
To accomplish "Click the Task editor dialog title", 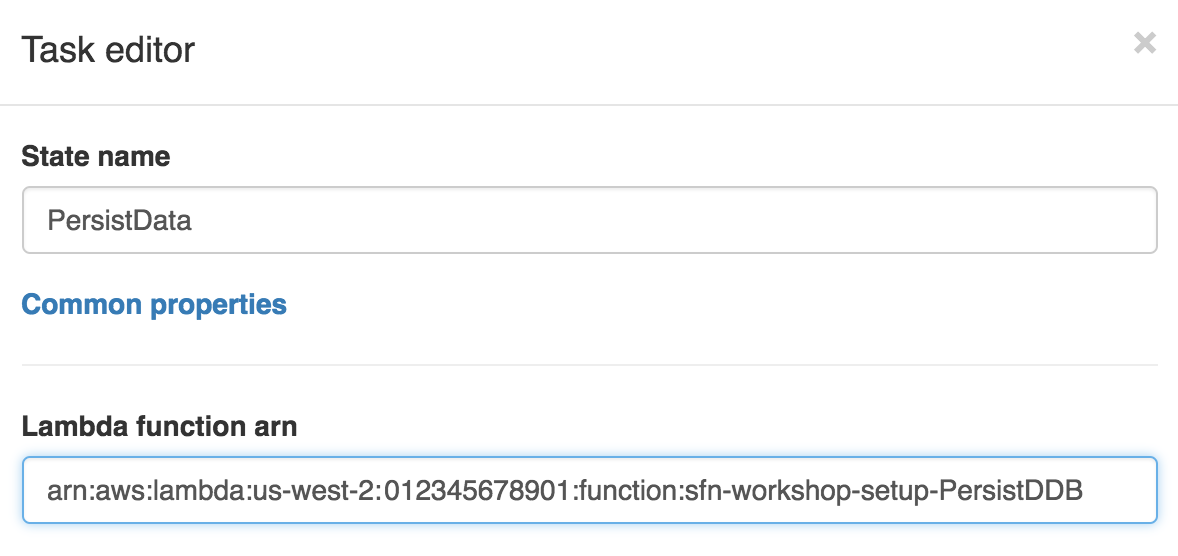I will coord(108,50).
